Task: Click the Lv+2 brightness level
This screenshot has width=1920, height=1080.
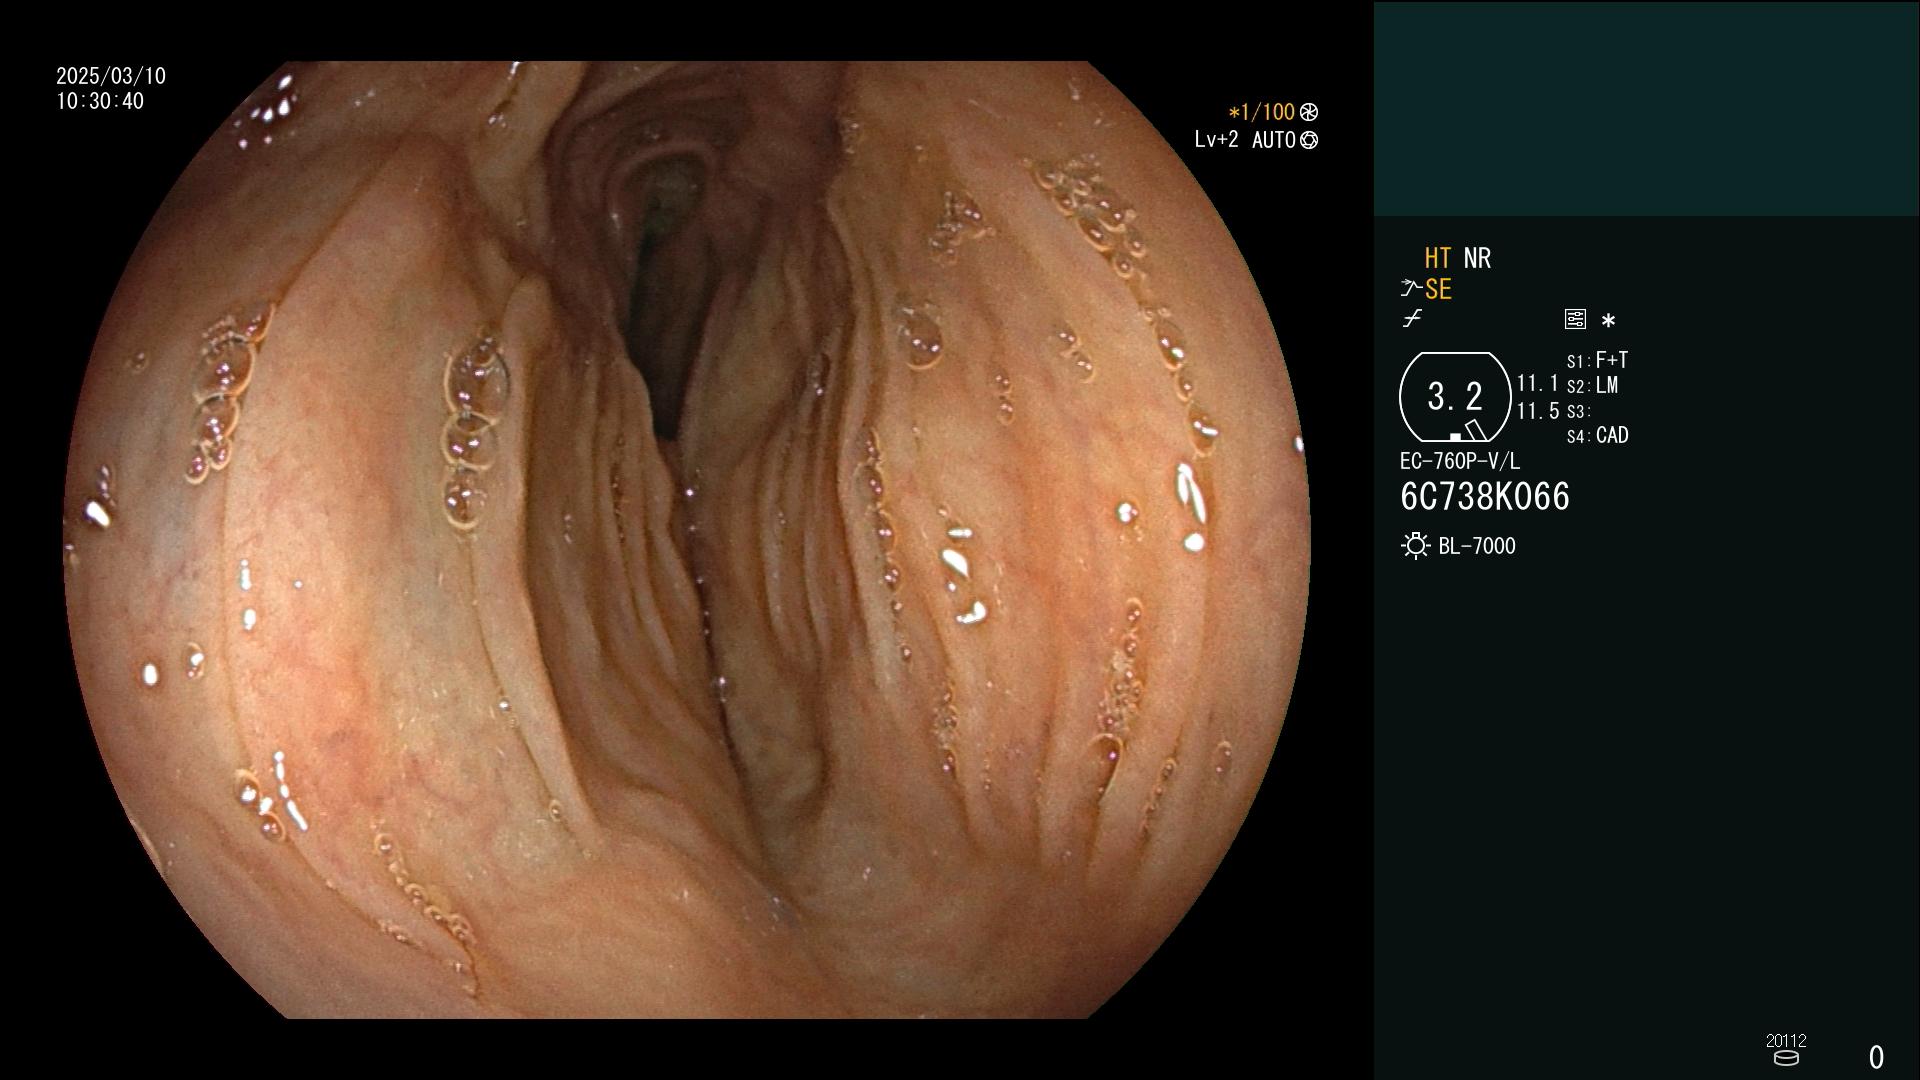Action: click(x=1217, y=140)
